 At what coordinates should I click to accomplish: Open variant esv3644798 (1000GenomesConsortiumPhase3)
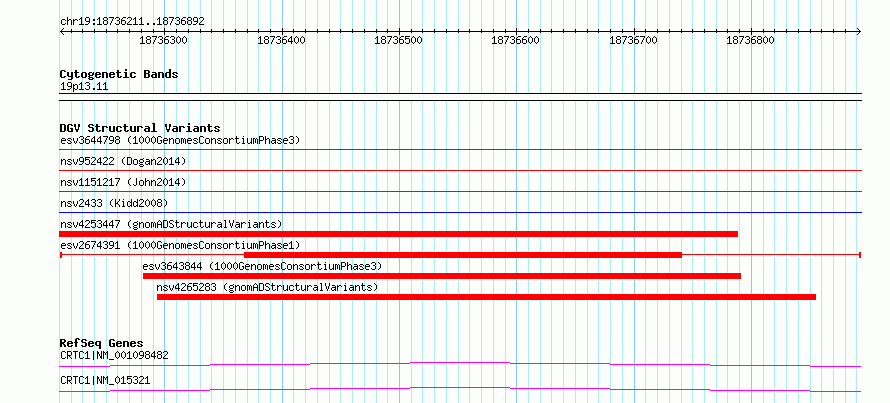pos(180,140)
